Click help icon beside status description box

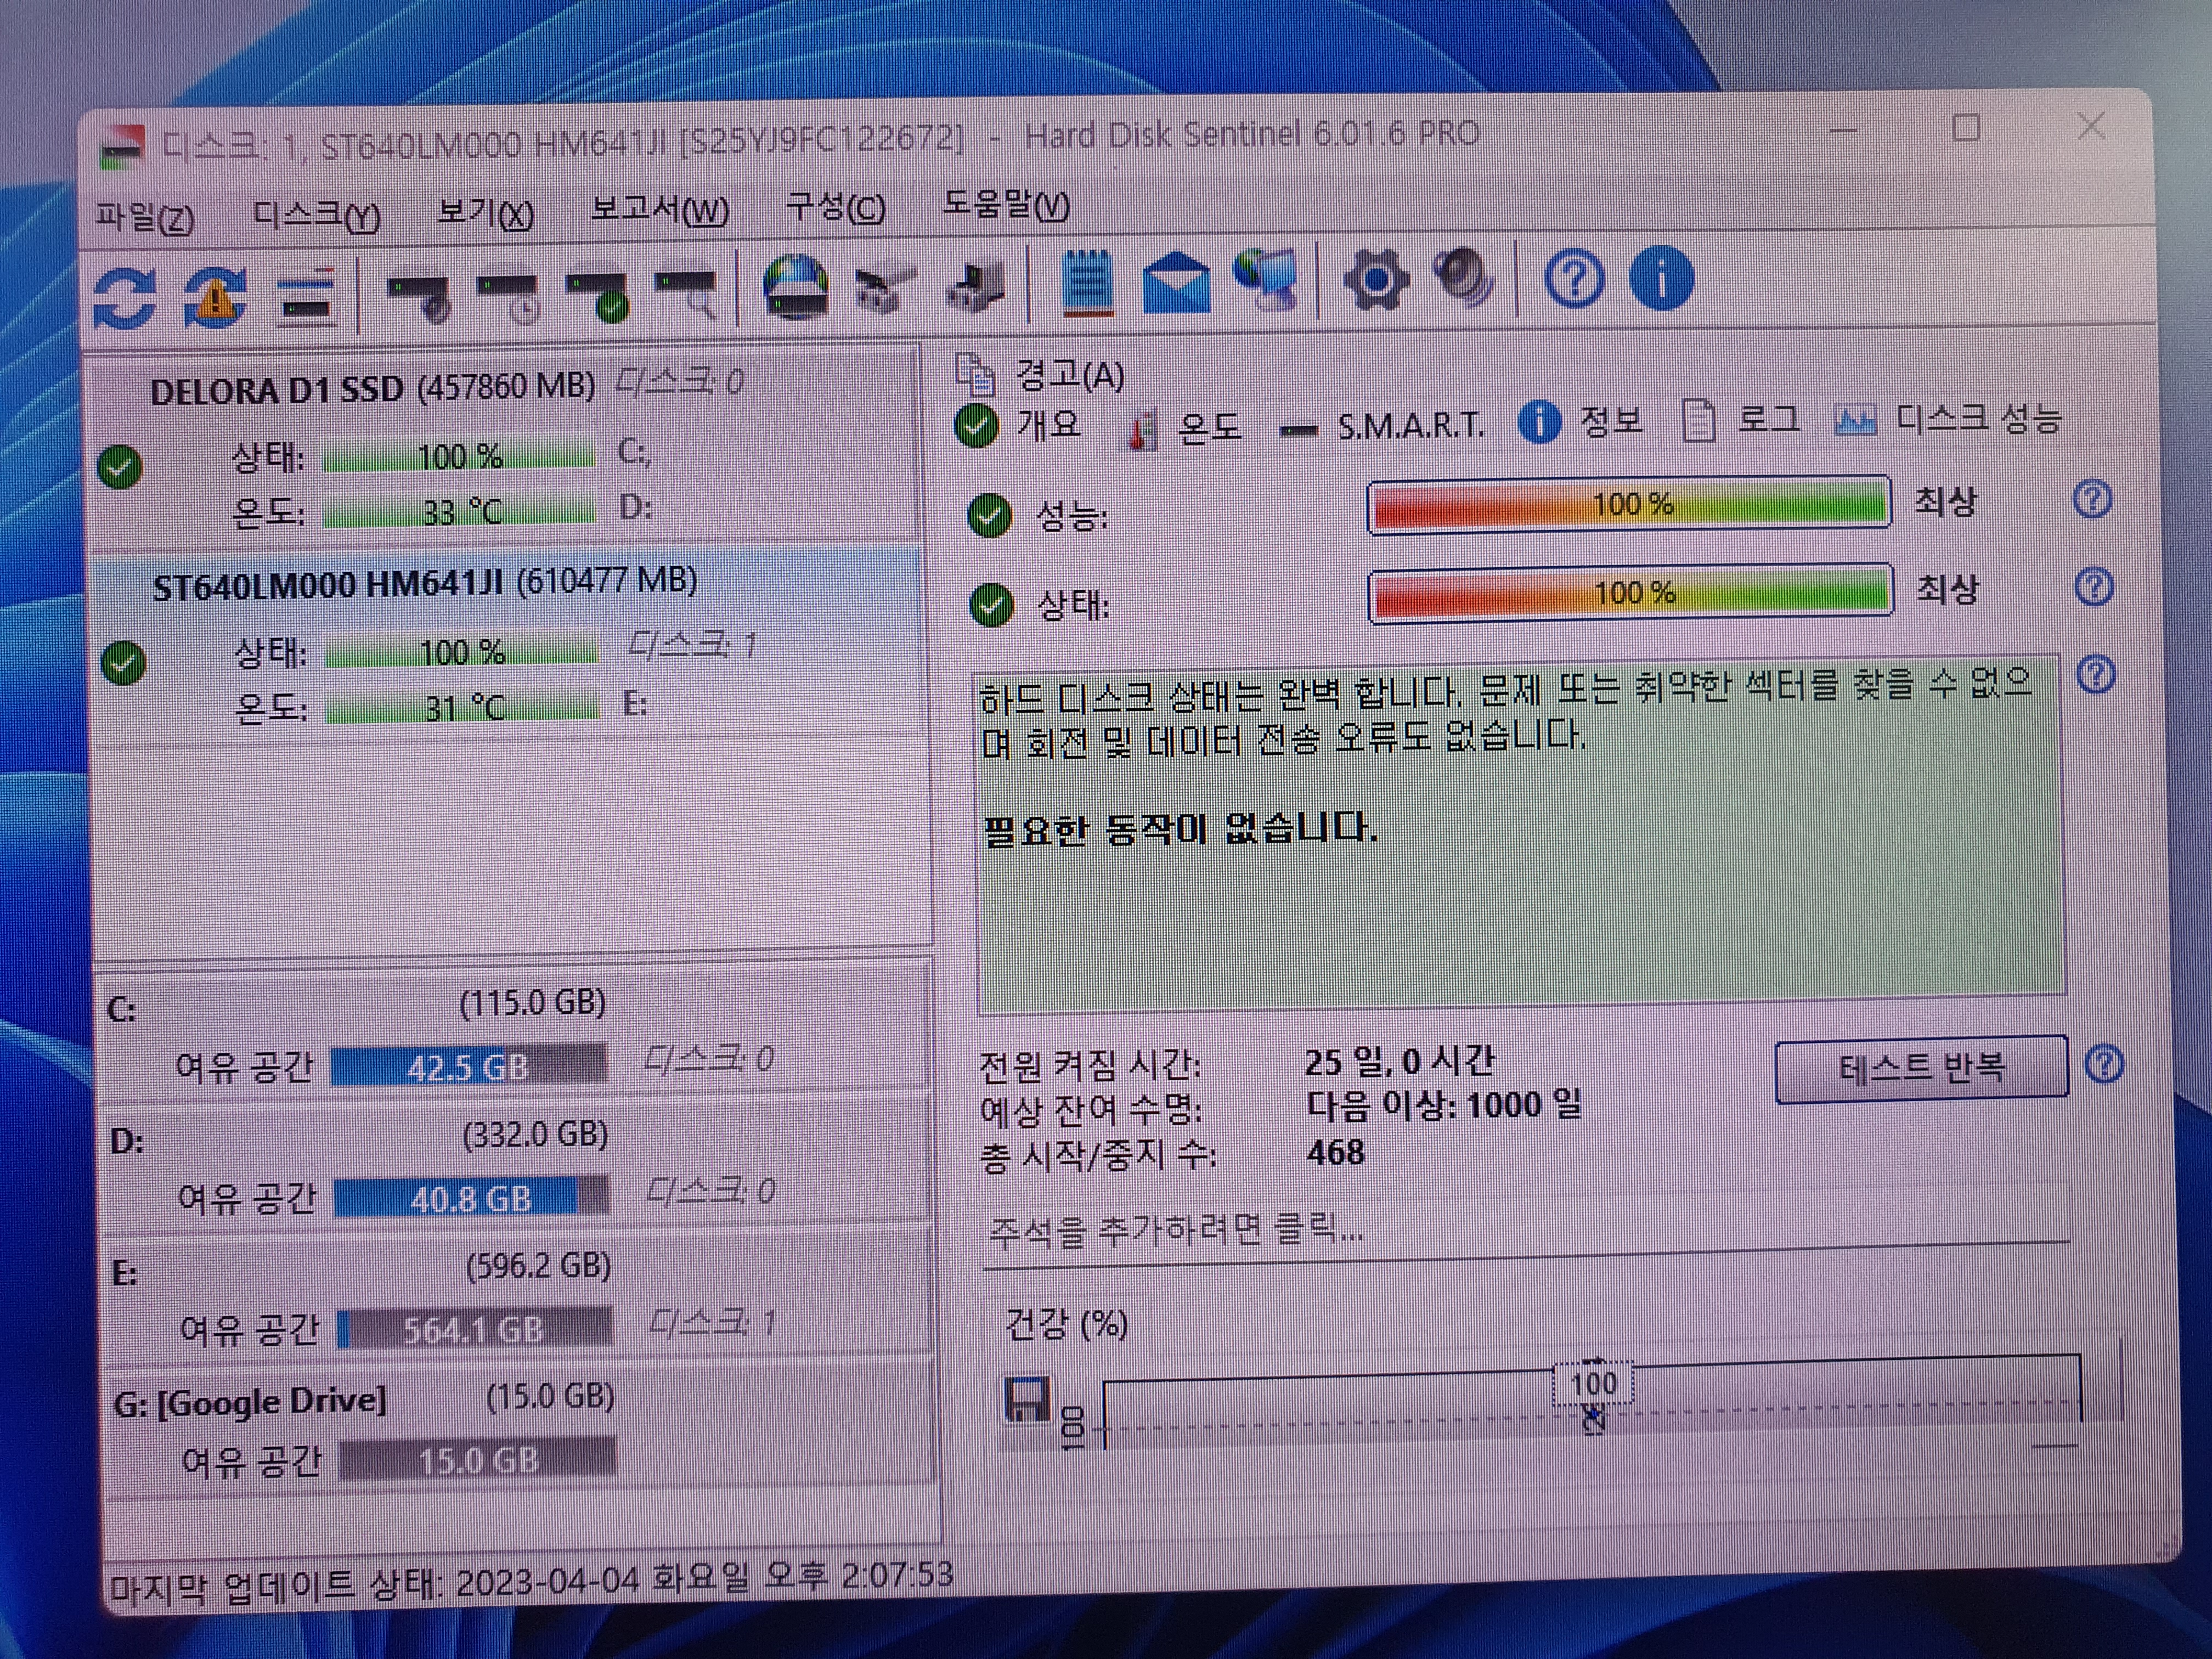pos(2096,675)
